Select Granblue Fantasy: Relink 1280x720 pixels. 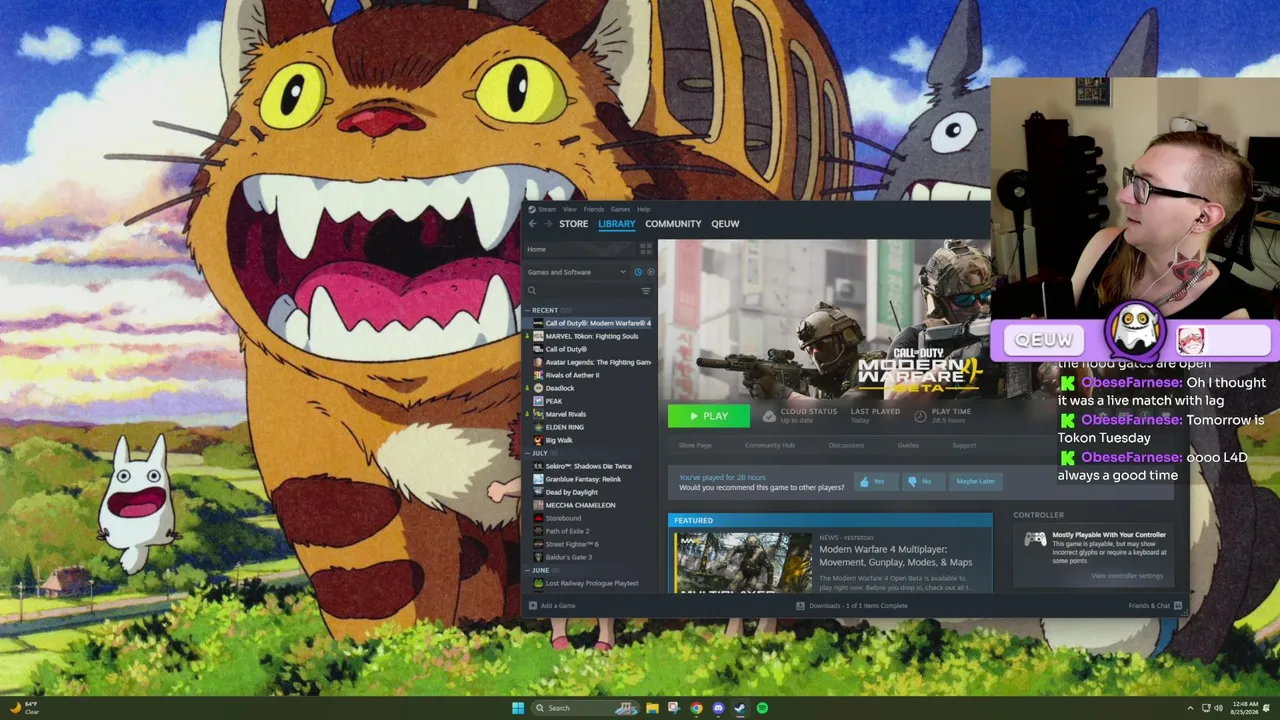coord(589,479)
